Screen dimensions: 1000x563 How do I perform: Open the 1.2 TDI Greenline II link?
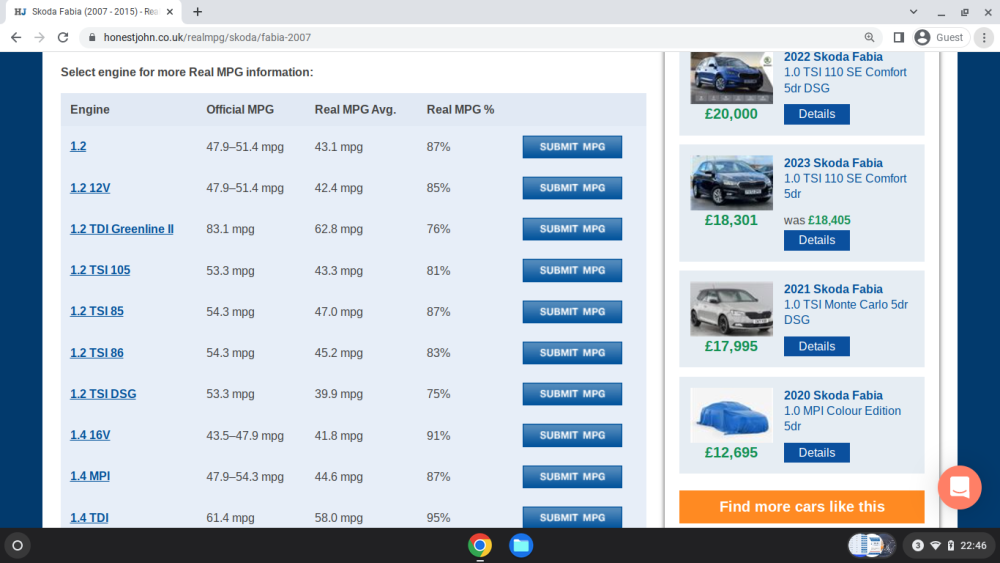[x=122, y=229]
